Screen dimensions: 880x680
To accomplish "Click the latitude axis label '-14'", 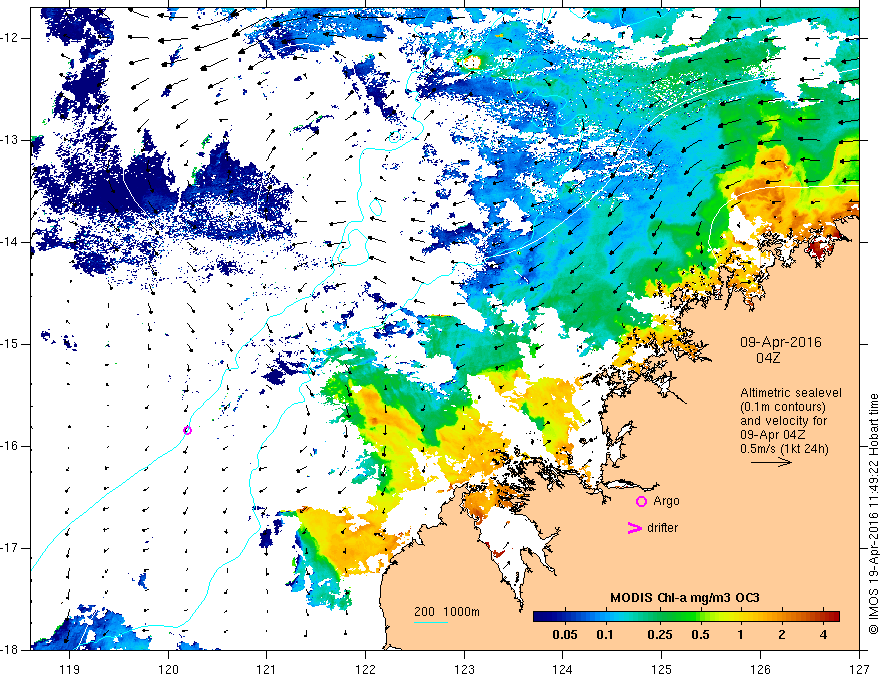I will click(11, 242).
